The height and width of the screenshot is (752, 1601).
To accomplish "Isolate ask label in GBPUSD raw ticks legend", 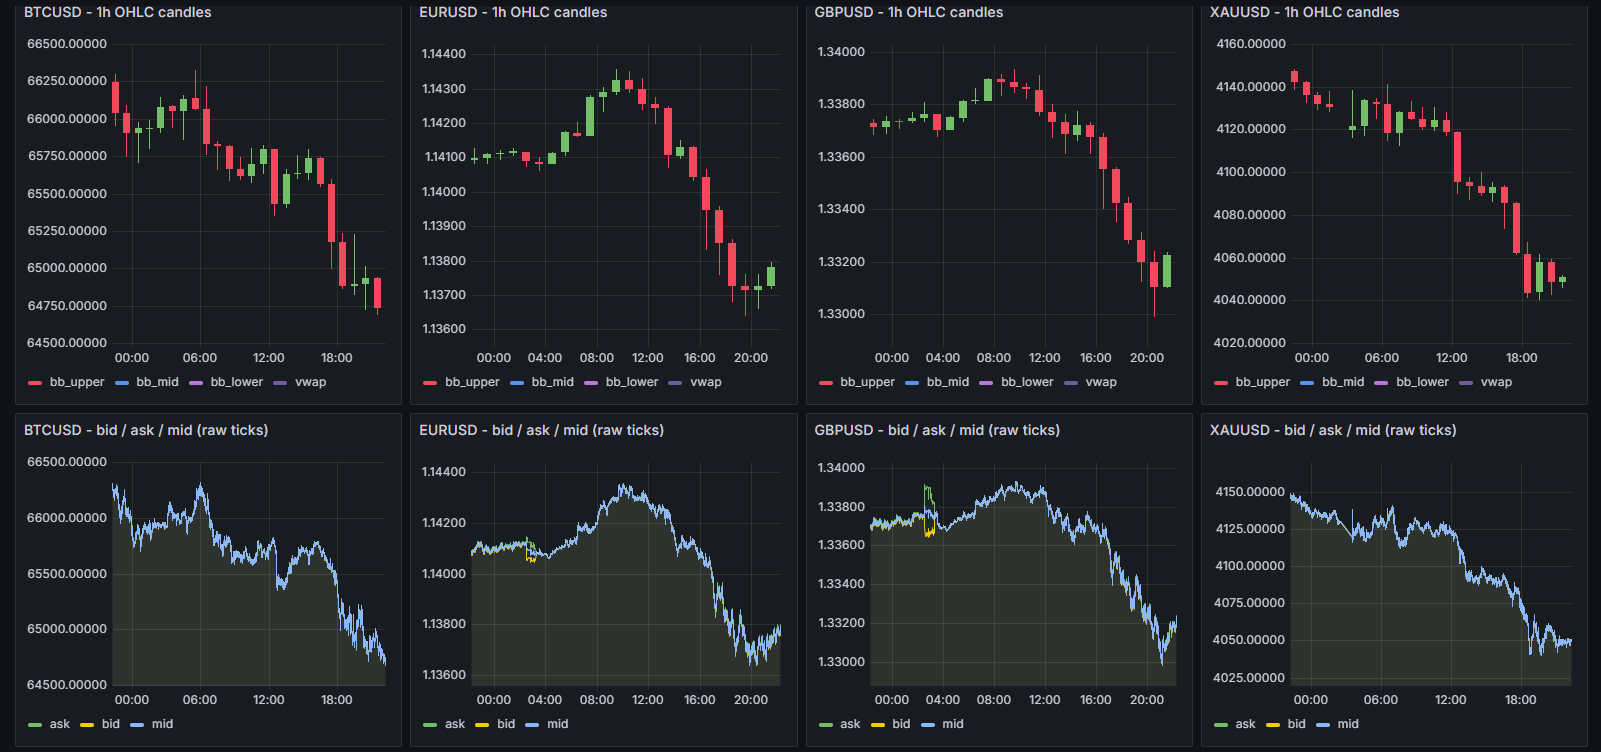I will pos(850,724).
